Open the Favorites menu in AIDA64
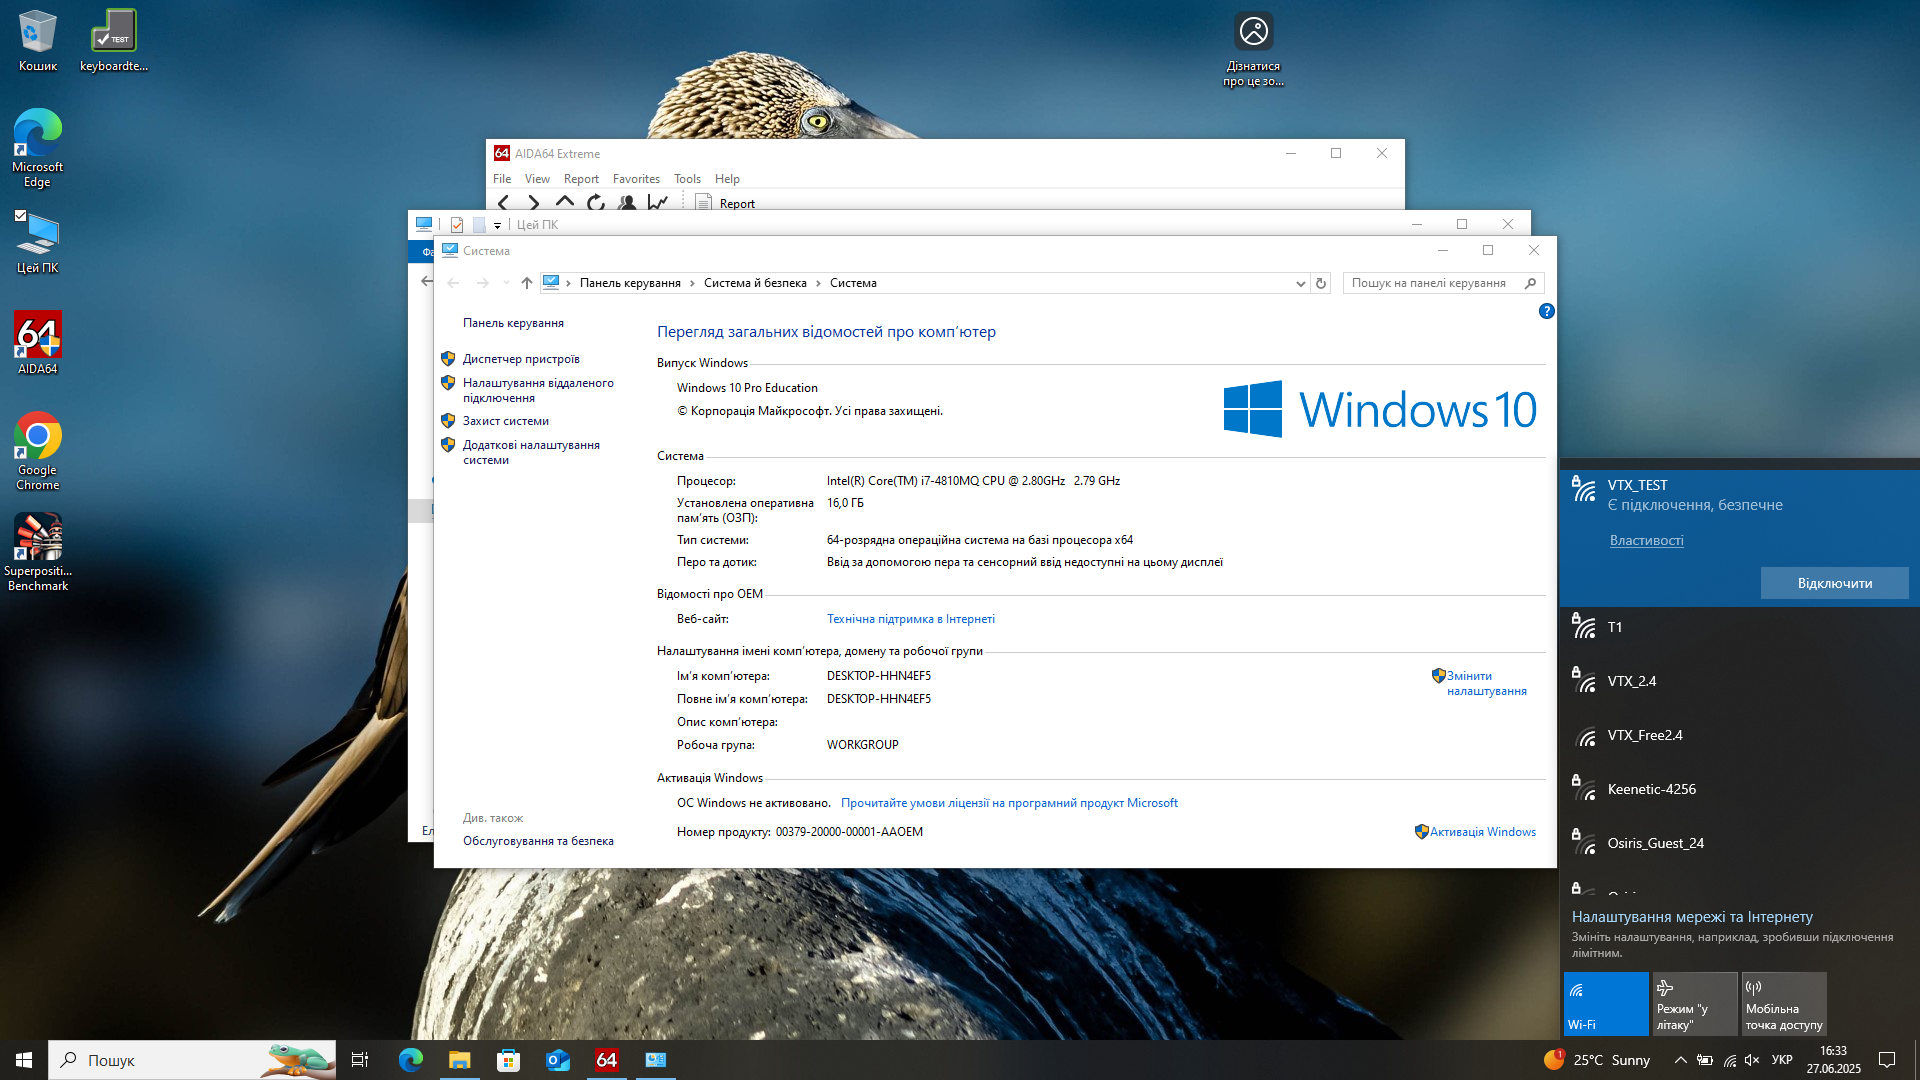This screenshot has height=1080, width=1920. [x=636, y=179]
